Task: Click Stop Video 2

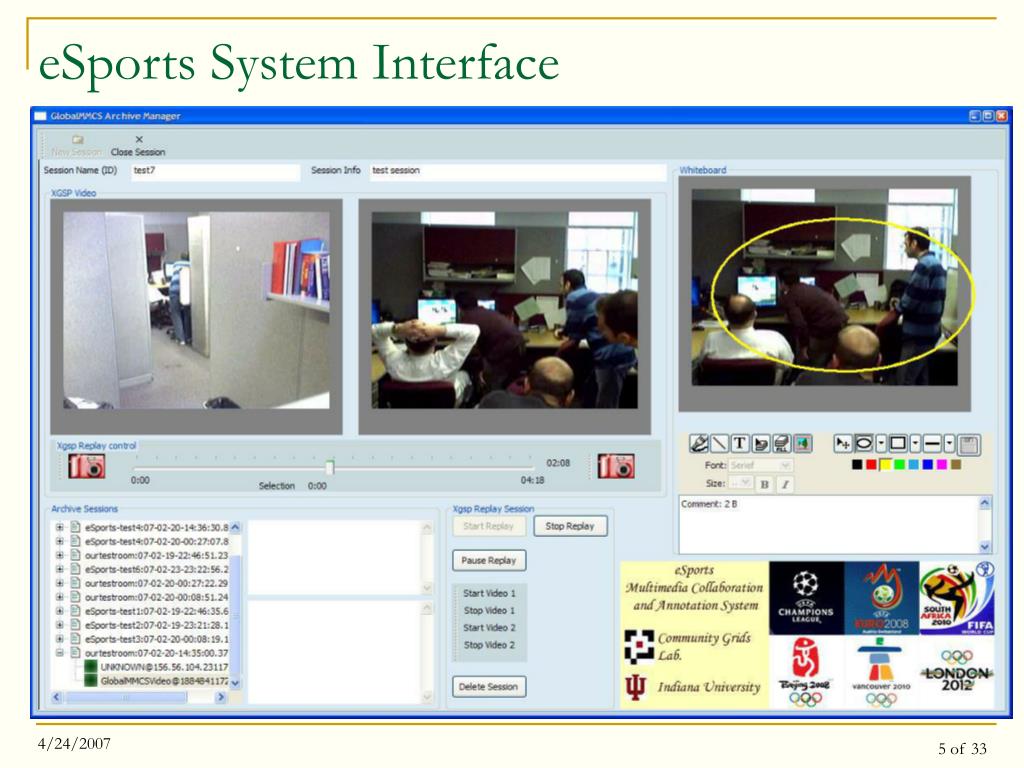Action: click(489, 645)
